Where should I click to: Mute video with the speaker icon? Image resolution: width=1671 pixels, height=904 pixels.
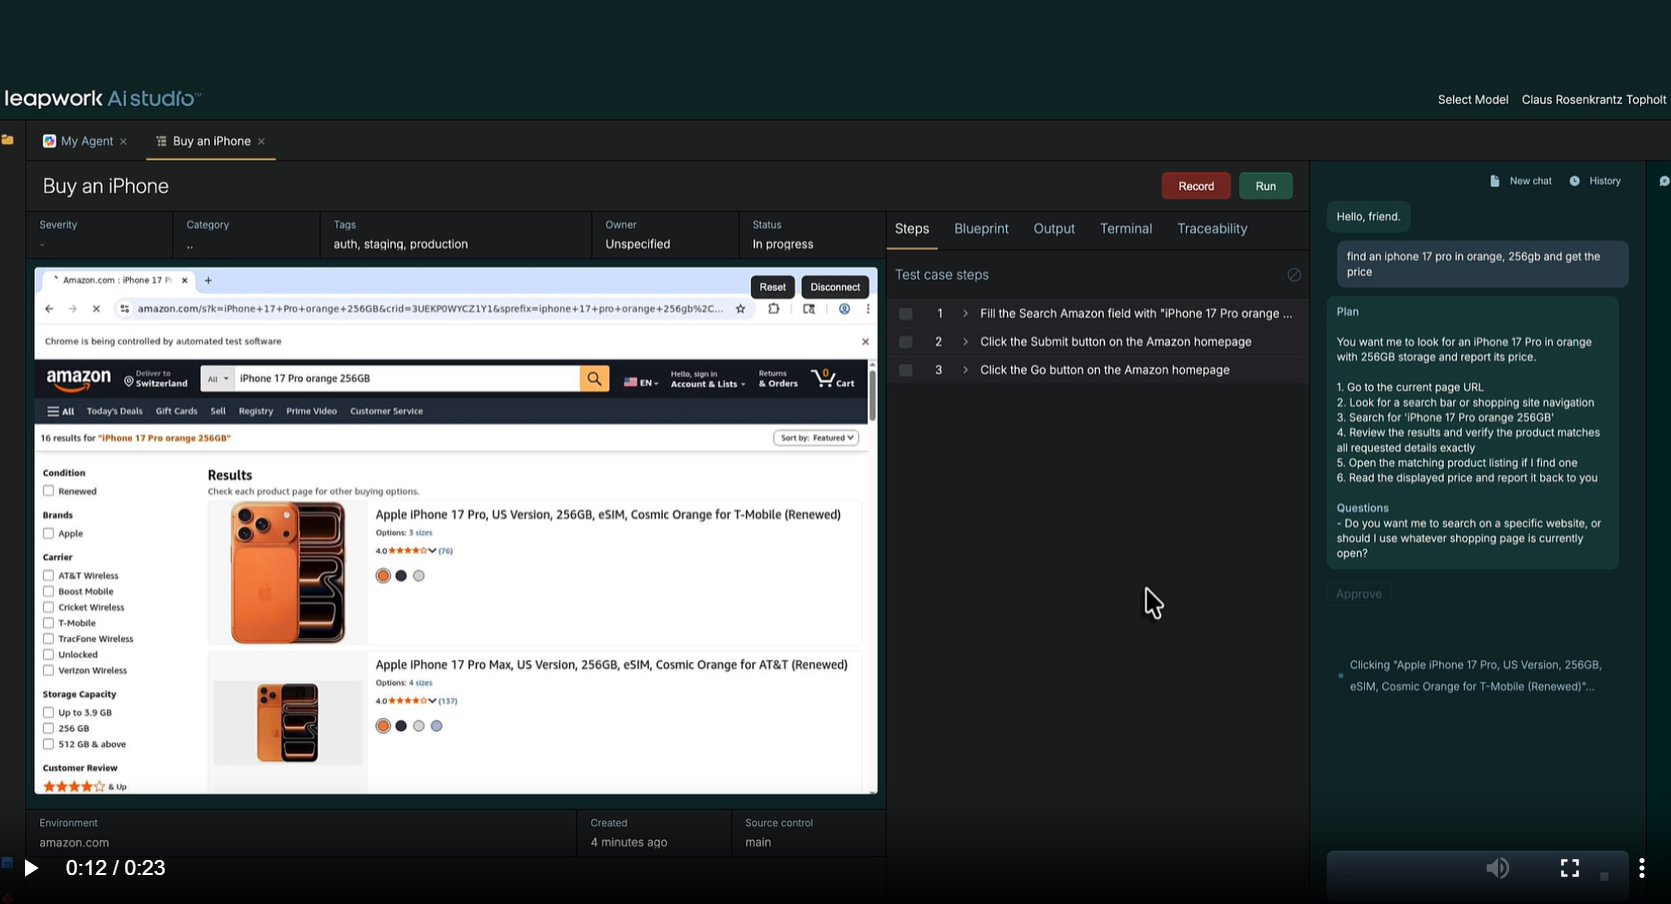(x=1497, y=868)
